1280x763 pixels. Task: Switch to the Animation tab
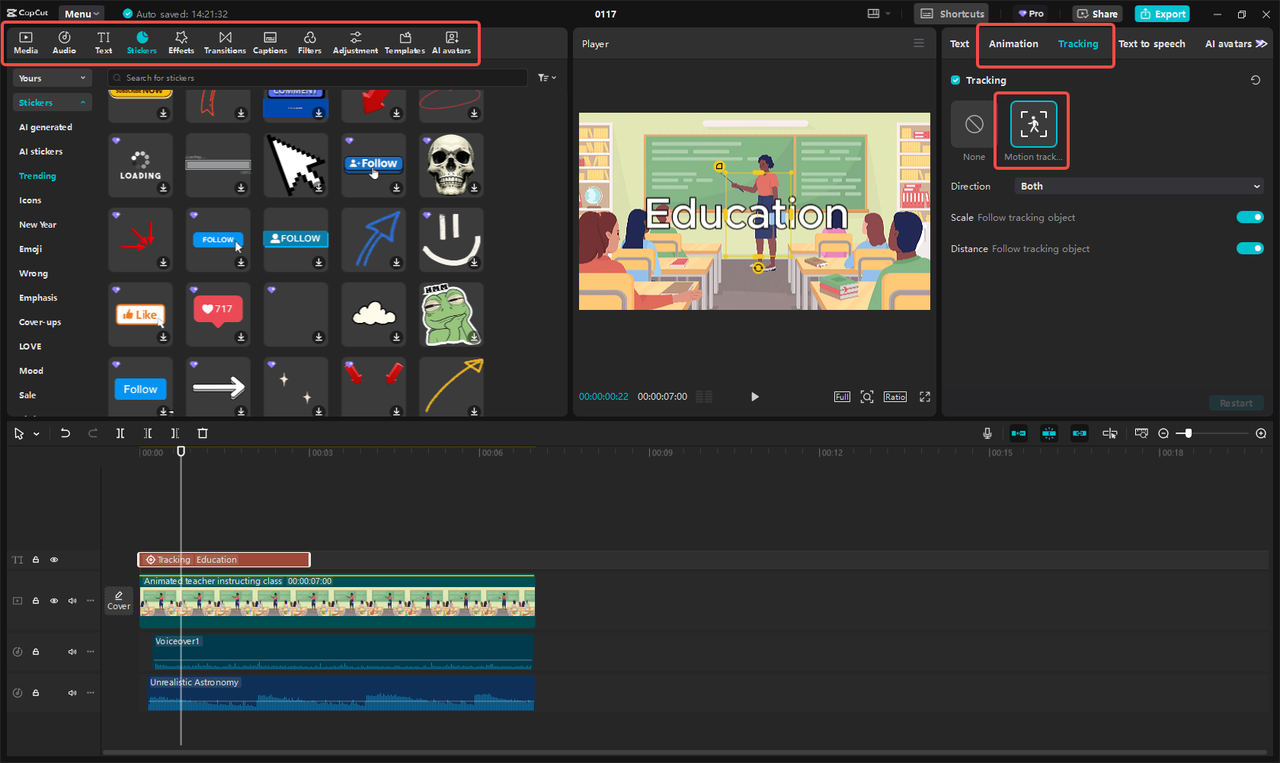coord(1013,44)
